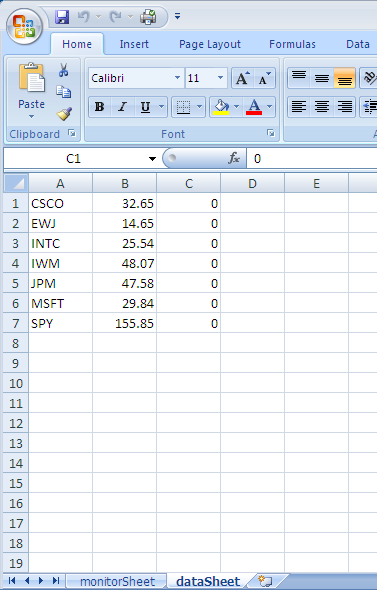Open the Insert tab
Screen dimensions: 377x590
pos(134,44)
